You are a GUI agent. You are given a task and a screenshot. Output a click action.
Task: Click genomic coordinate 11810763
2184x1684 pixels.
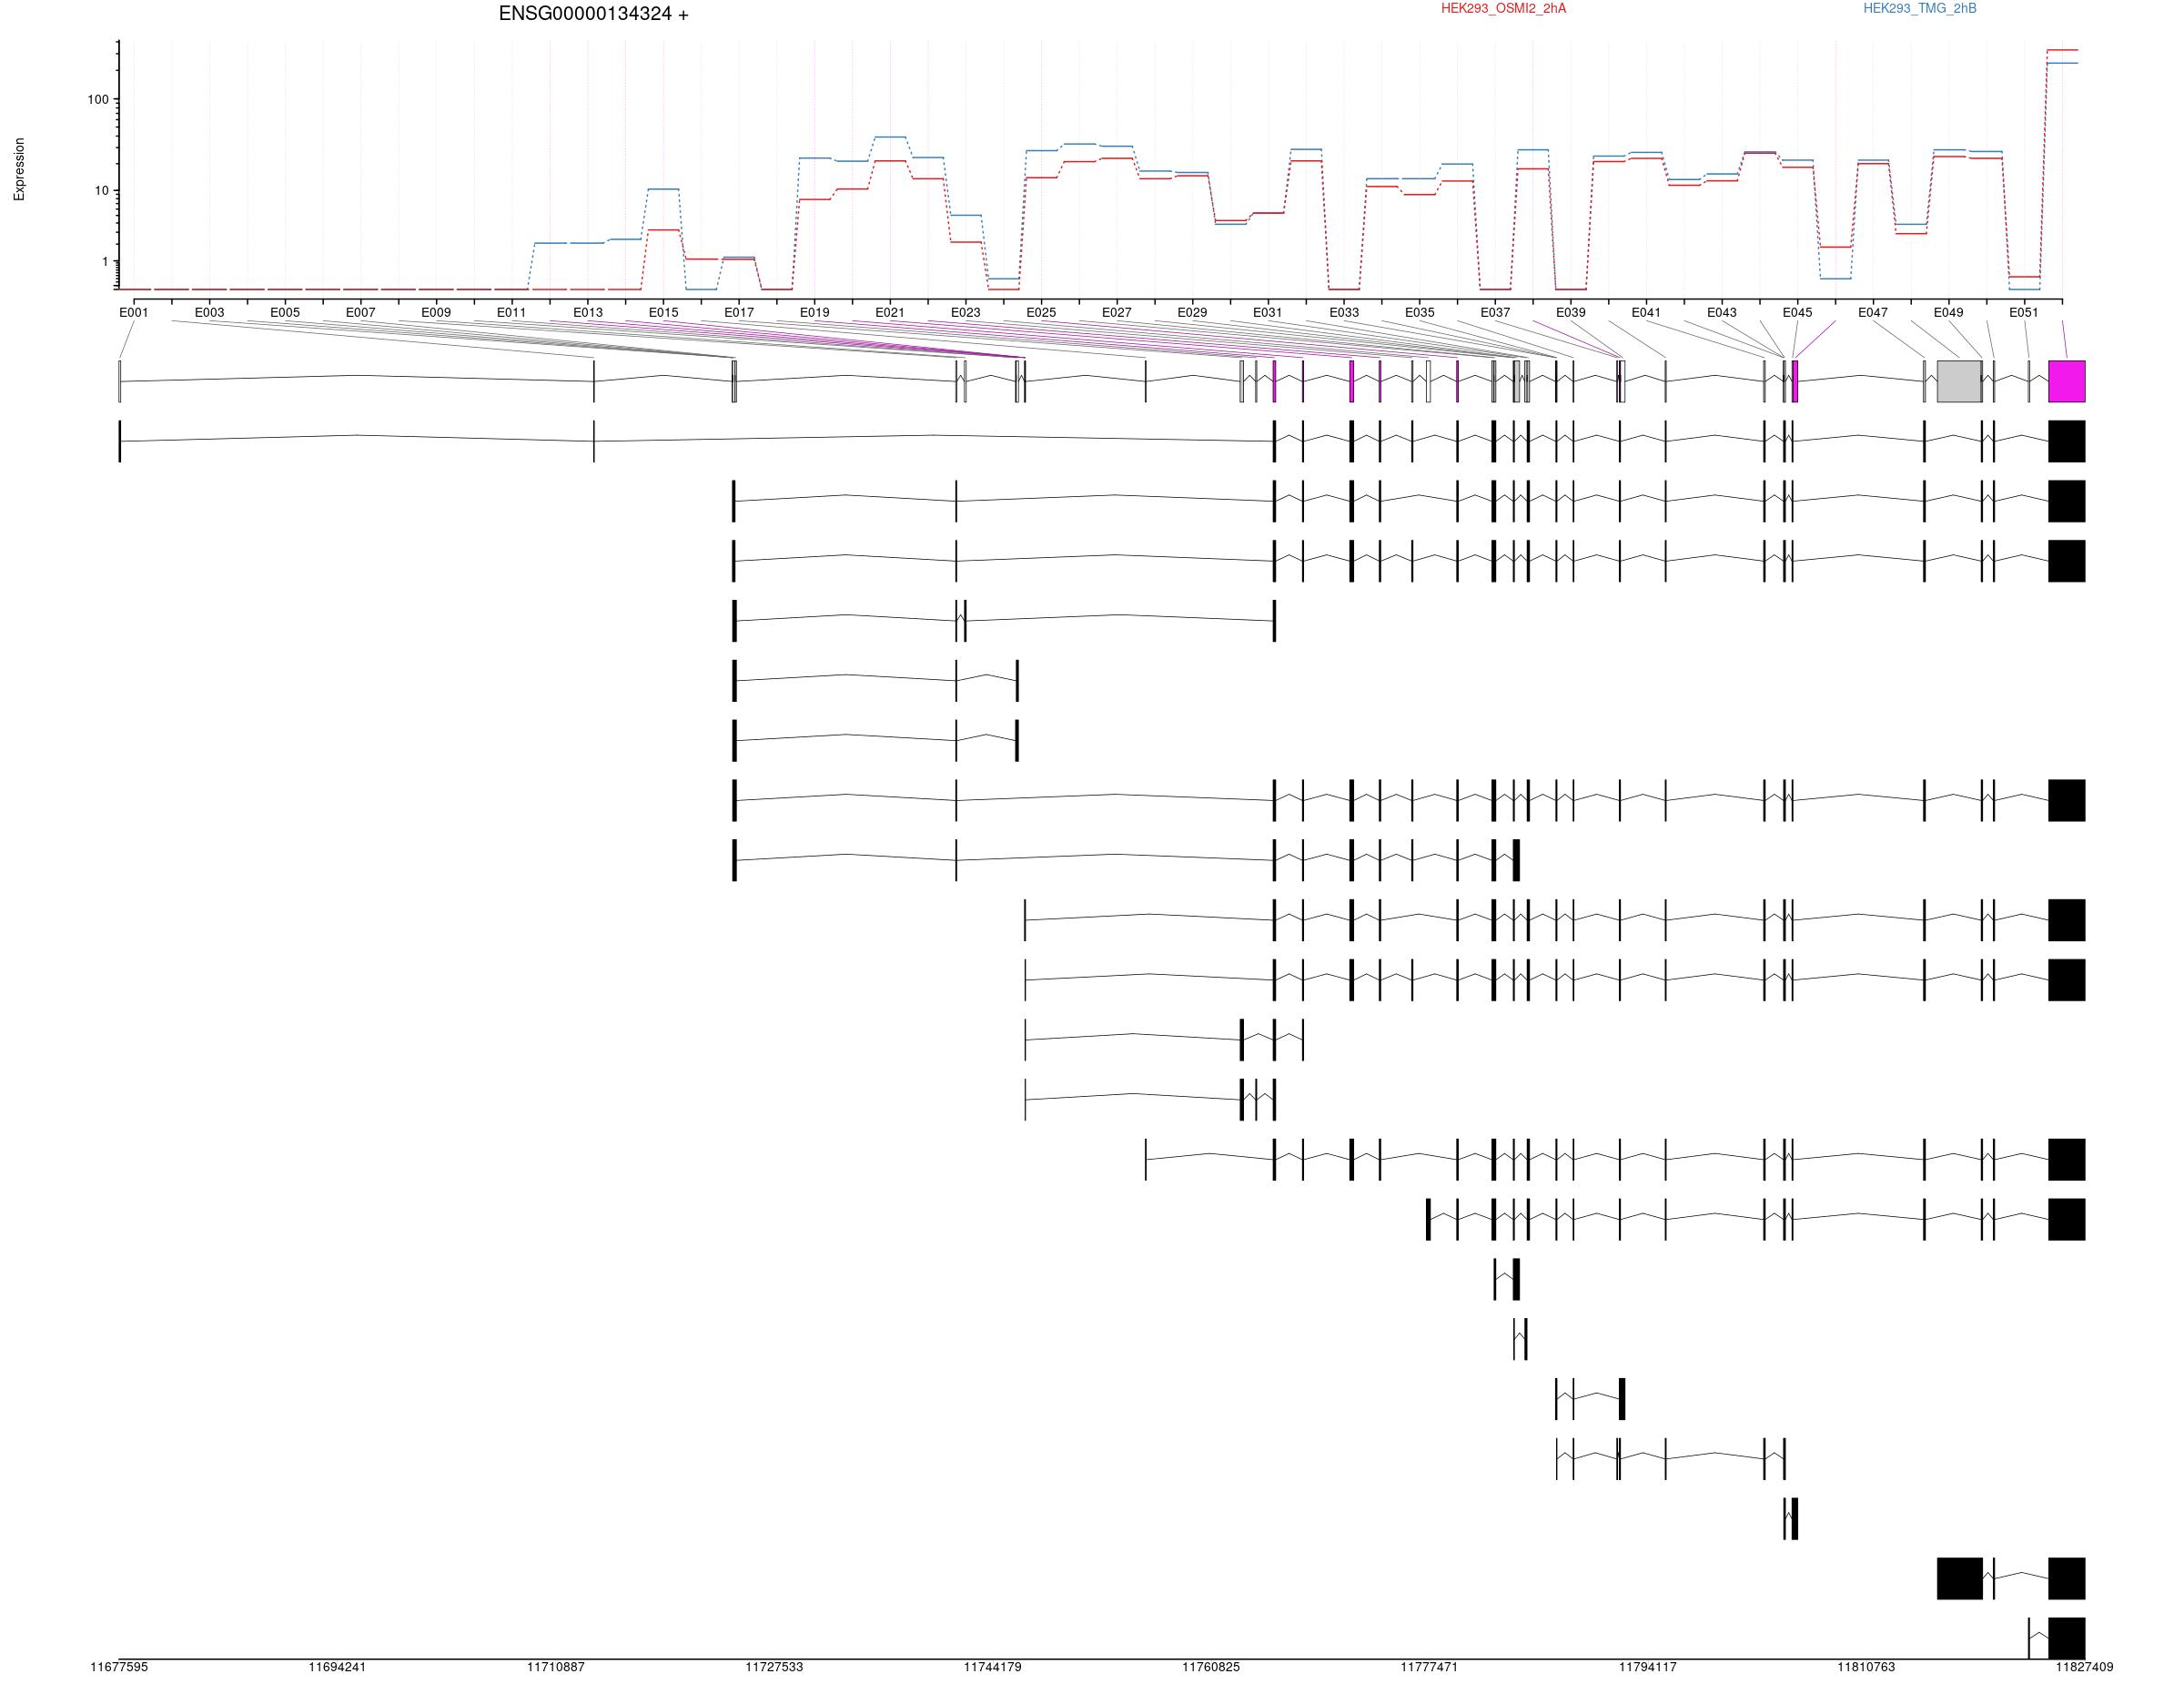pos(1866,1667)
